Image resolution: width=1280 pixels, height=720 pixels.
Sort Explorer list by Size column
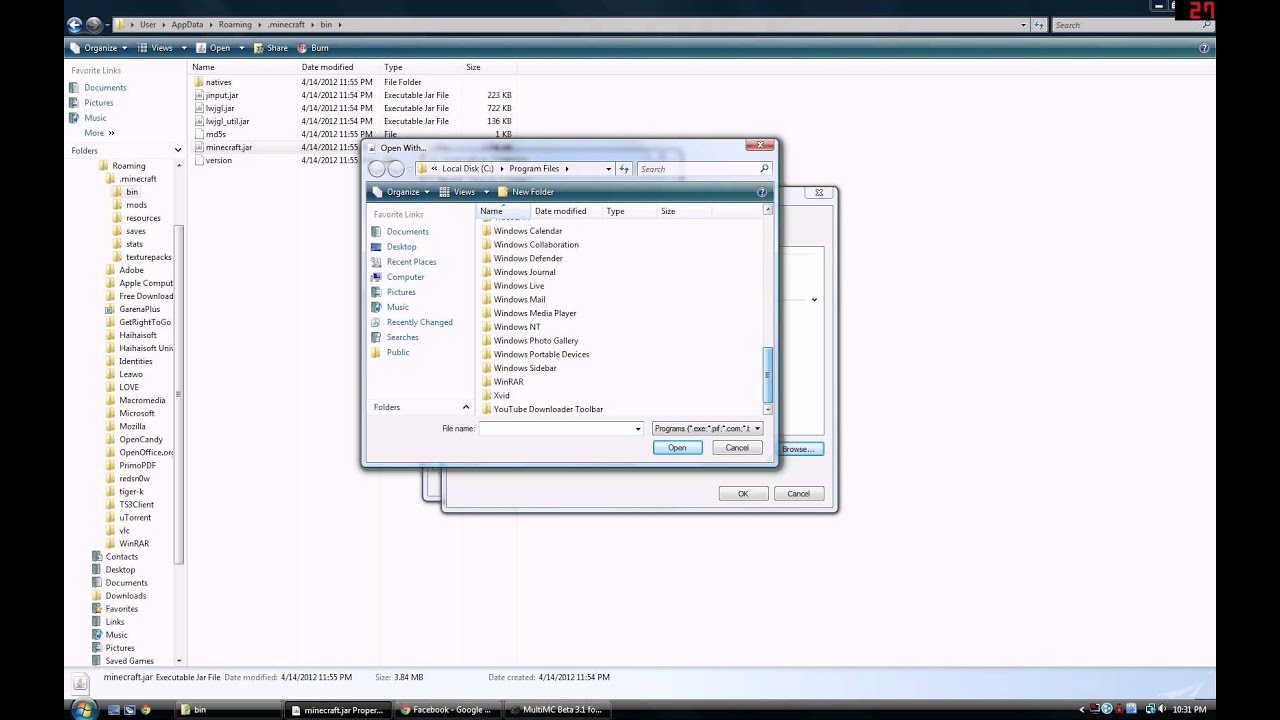click(473, 67)
